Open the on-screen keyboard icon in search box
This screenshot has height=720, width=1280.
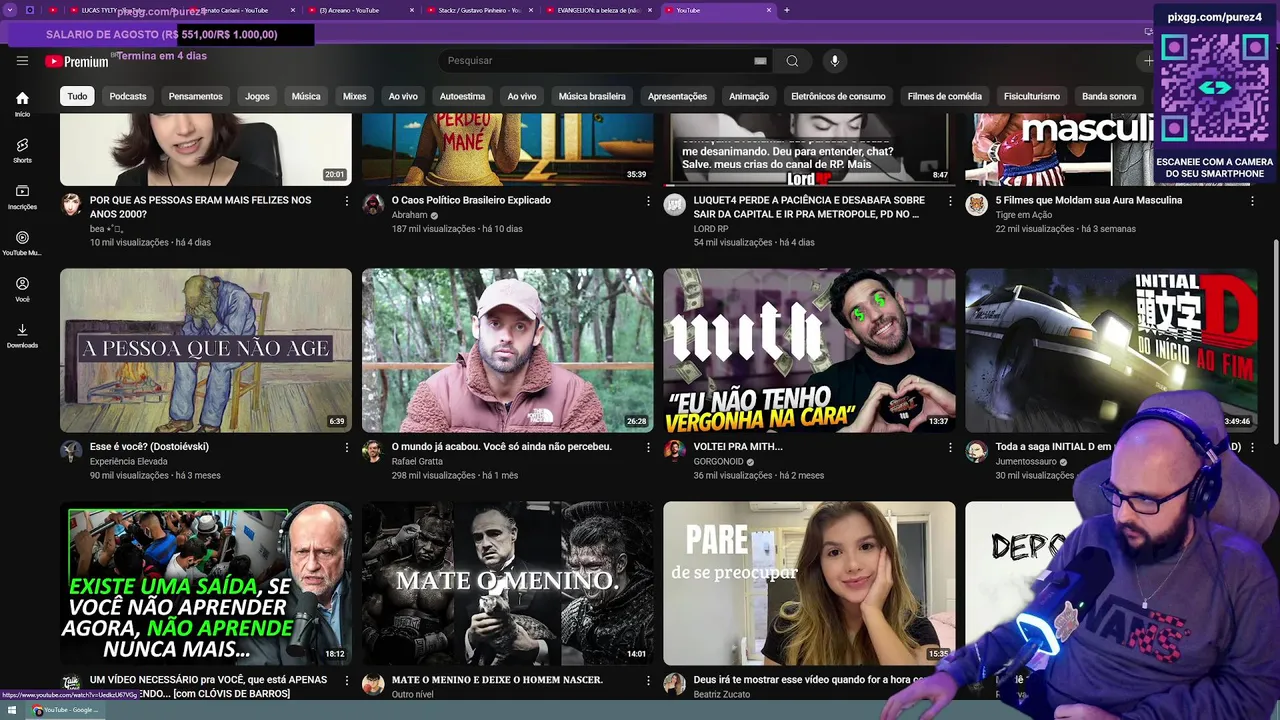point(760,61)
